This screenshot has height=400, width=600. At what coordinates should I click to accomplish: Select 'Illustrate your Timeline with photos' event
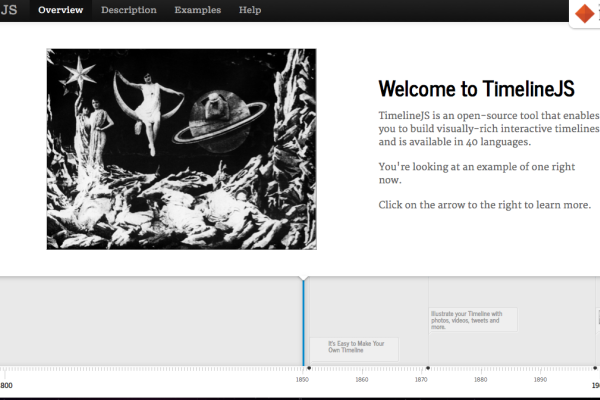point(473,320)
